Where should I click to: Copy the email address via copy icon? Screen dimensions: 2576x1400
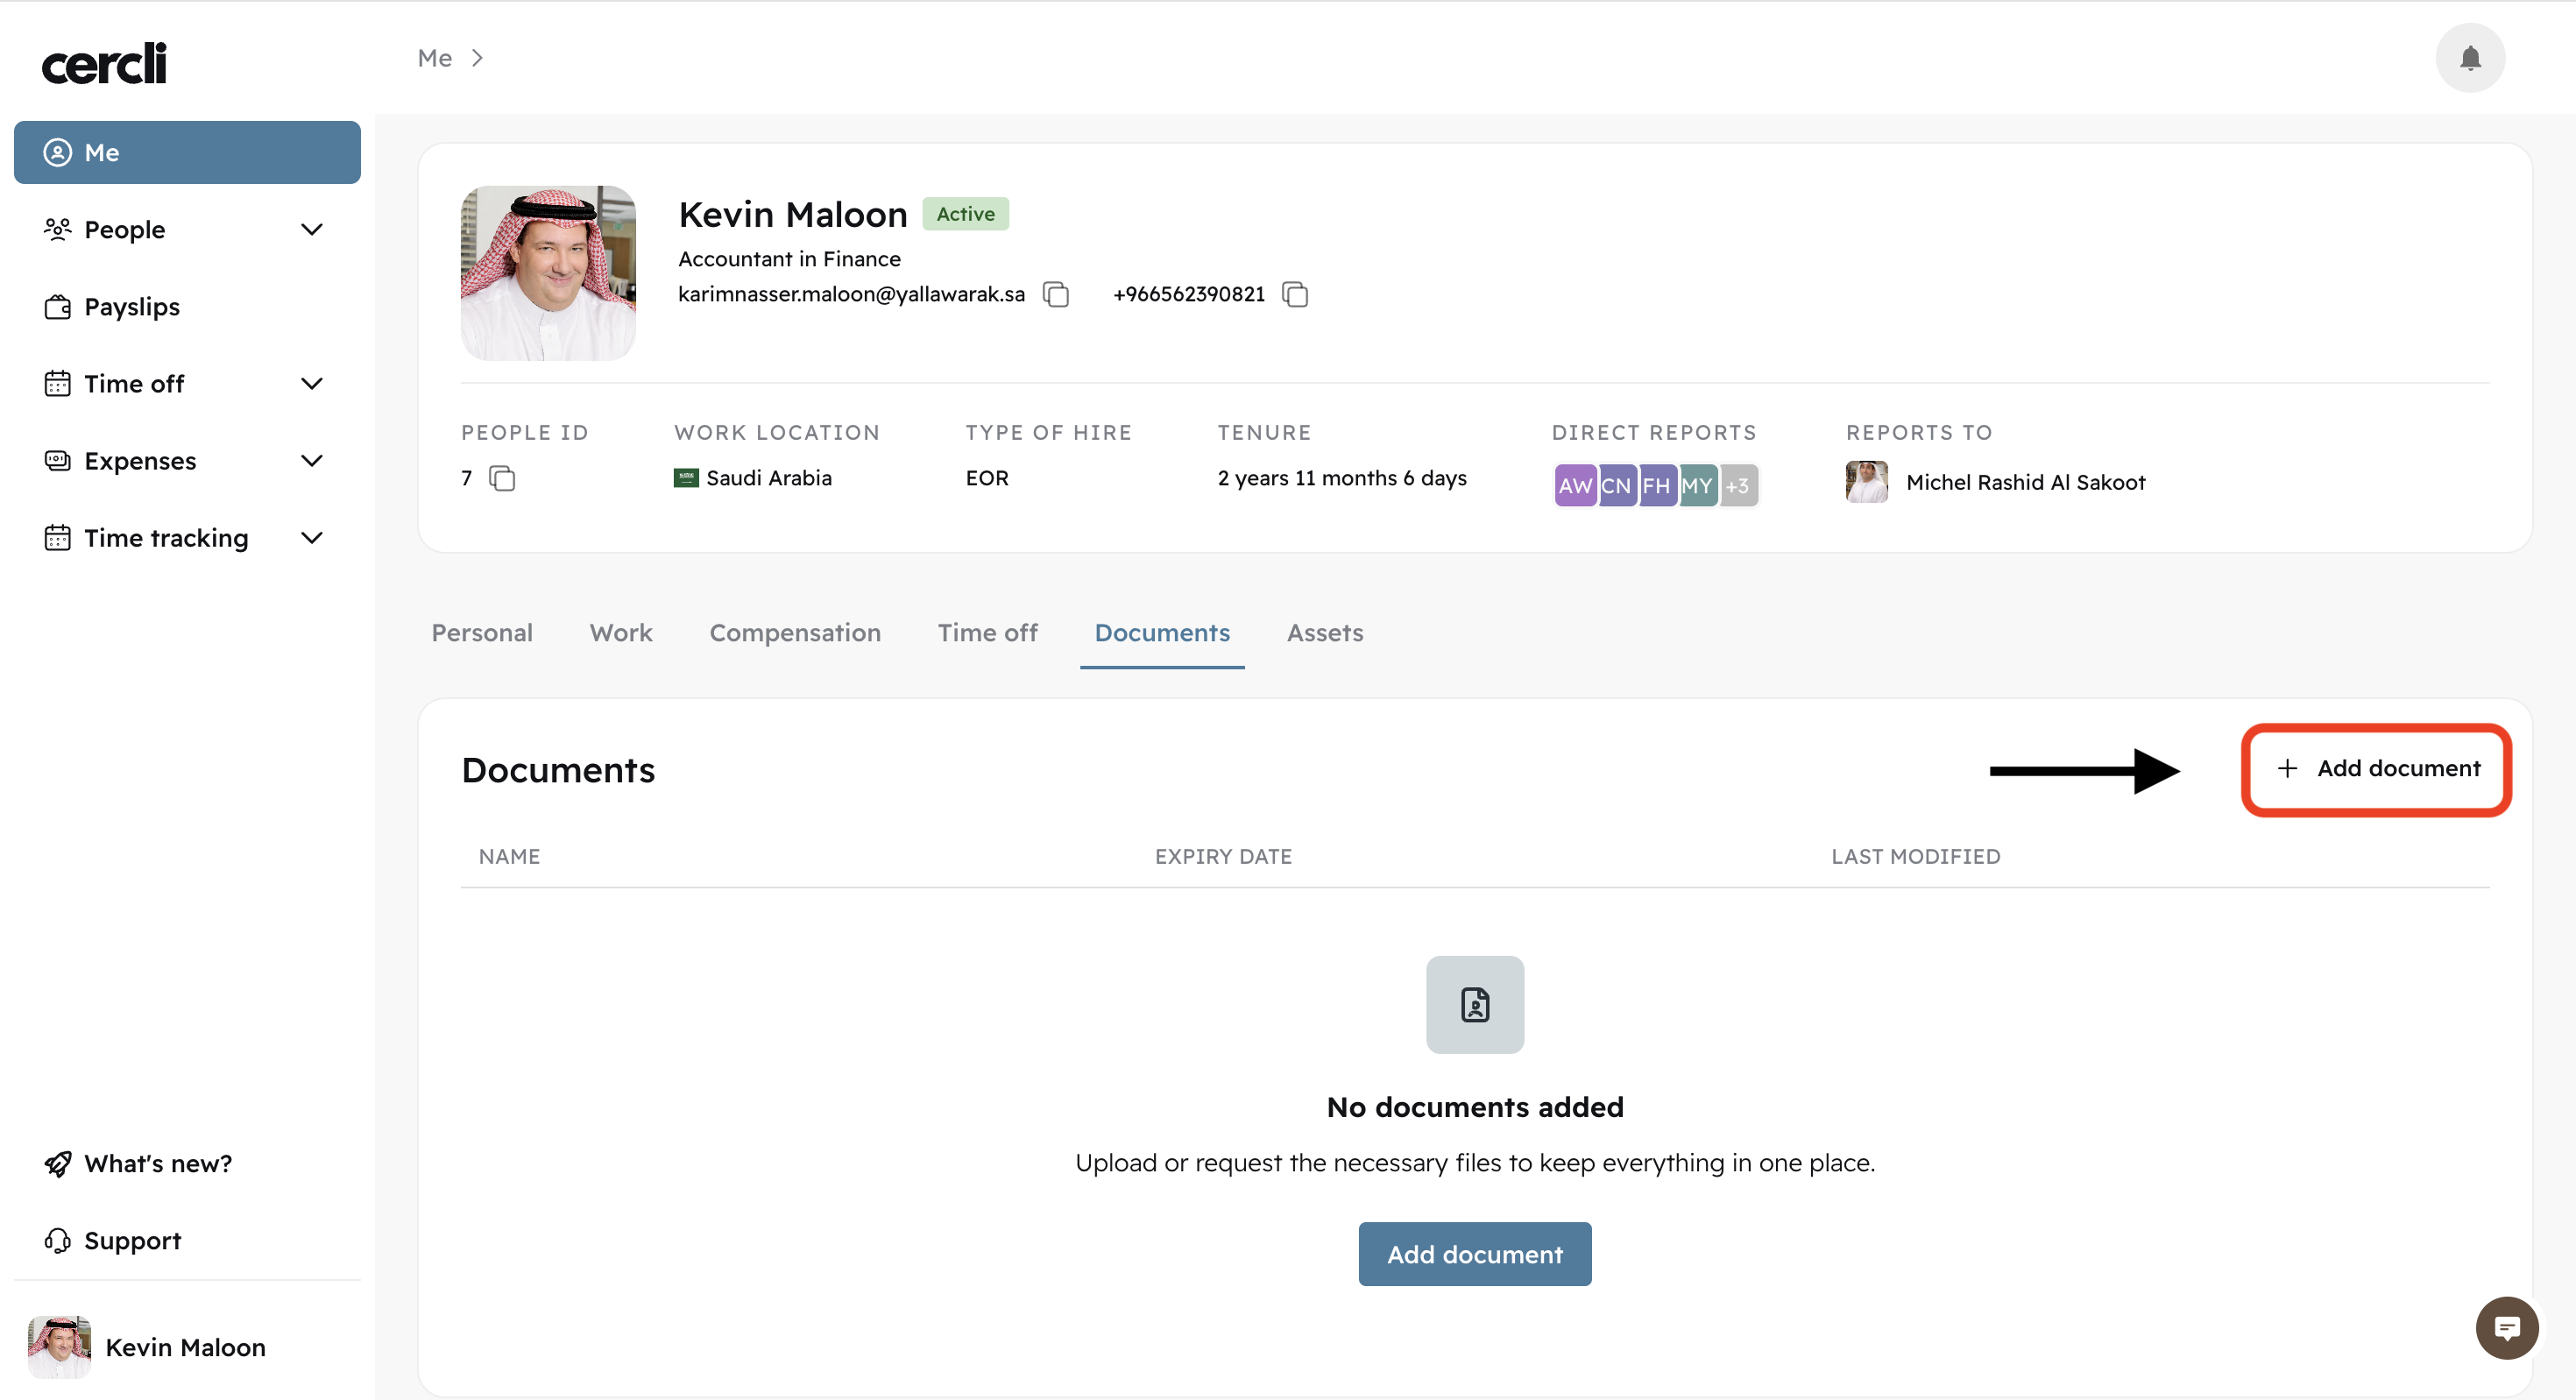point(1056,294)
